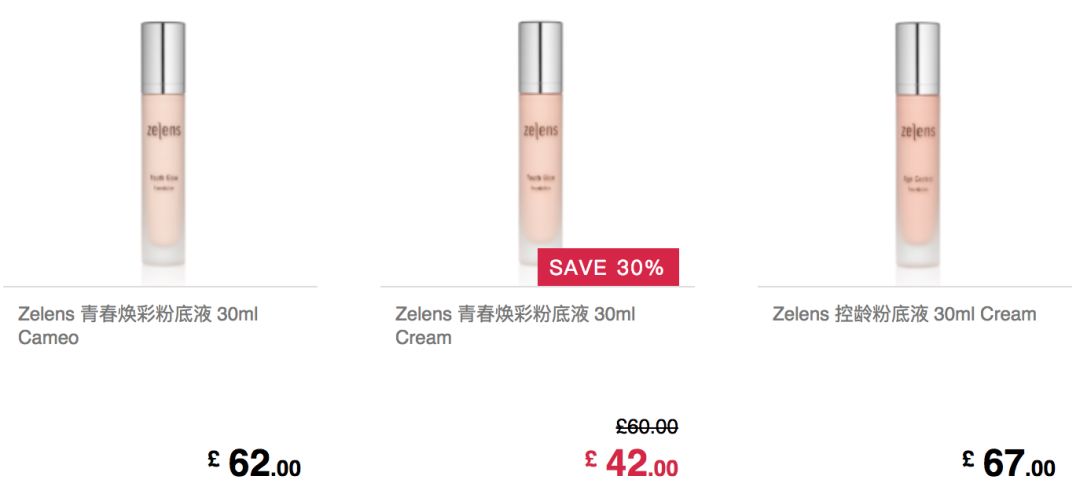Click the silver cap of the £67.00 bottle
1080x498 pixels.
917,58
